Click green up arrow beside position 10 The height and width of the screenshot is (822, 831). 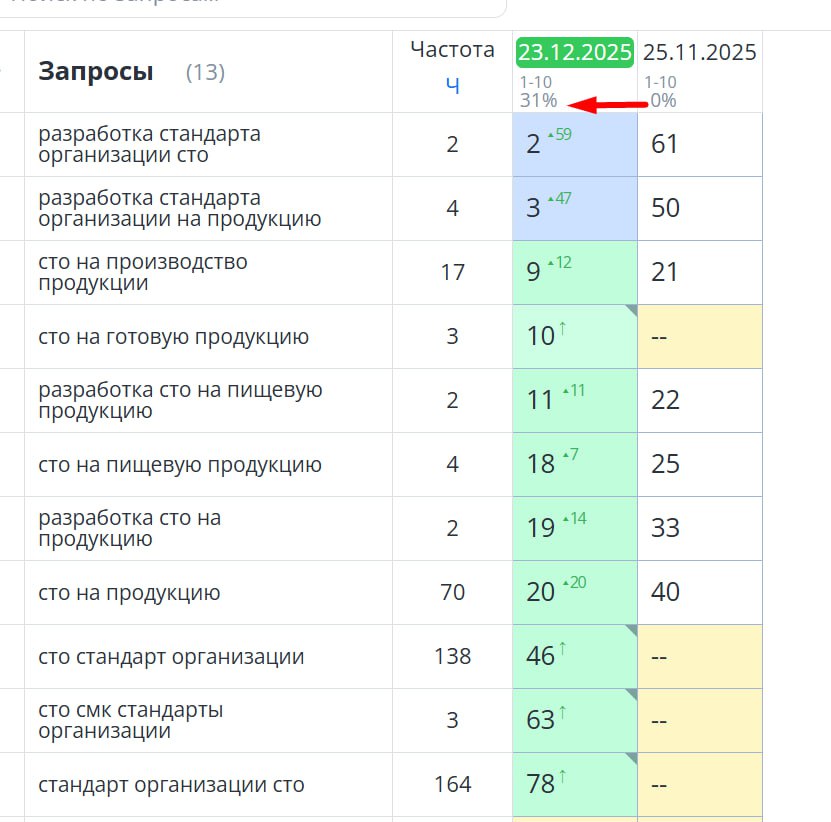coord(562,328)
